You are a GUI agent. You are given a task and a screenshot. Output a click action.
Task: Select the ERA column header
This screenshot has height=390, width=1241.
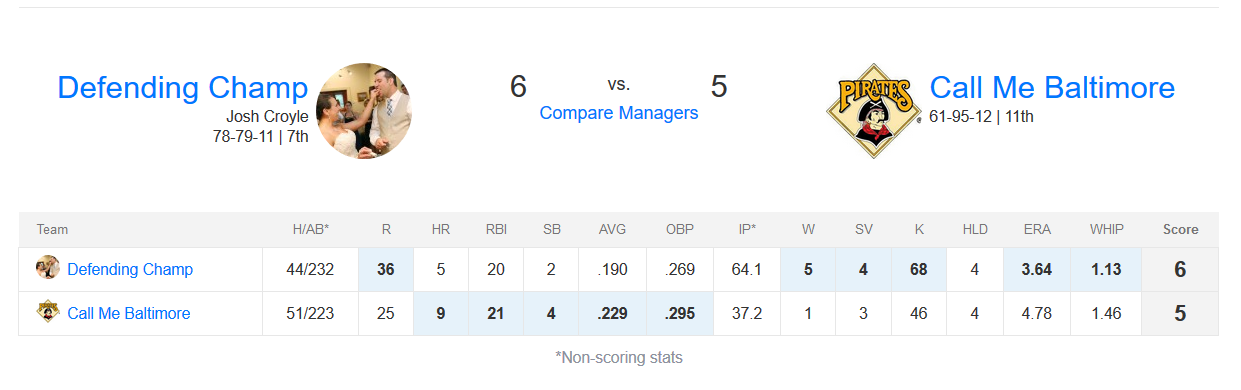(x=1036, y=229)
